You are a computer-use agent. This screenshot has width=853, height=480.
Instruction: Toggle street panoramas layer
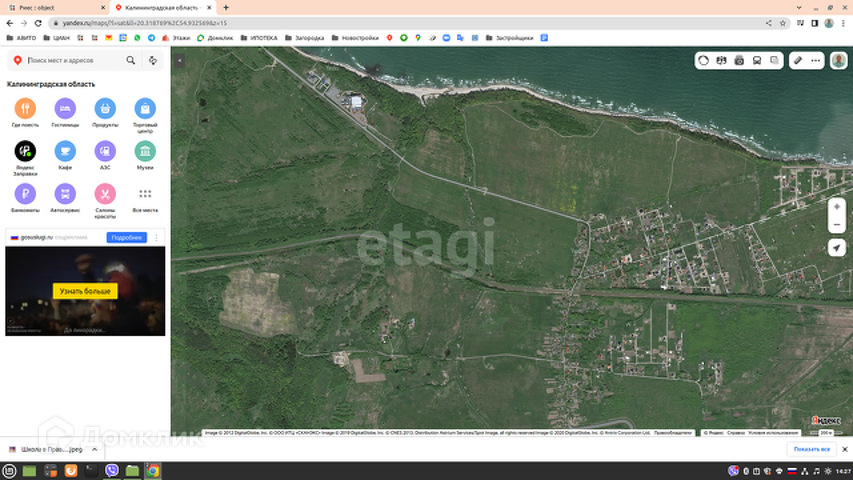(739, 60)
